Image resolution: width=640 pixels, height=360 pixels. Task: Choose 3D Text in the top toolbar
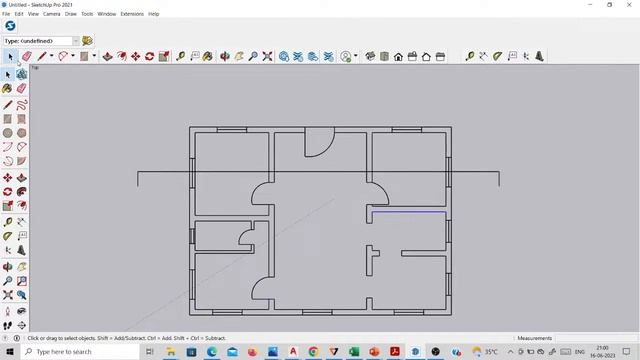tap(540, 56)
